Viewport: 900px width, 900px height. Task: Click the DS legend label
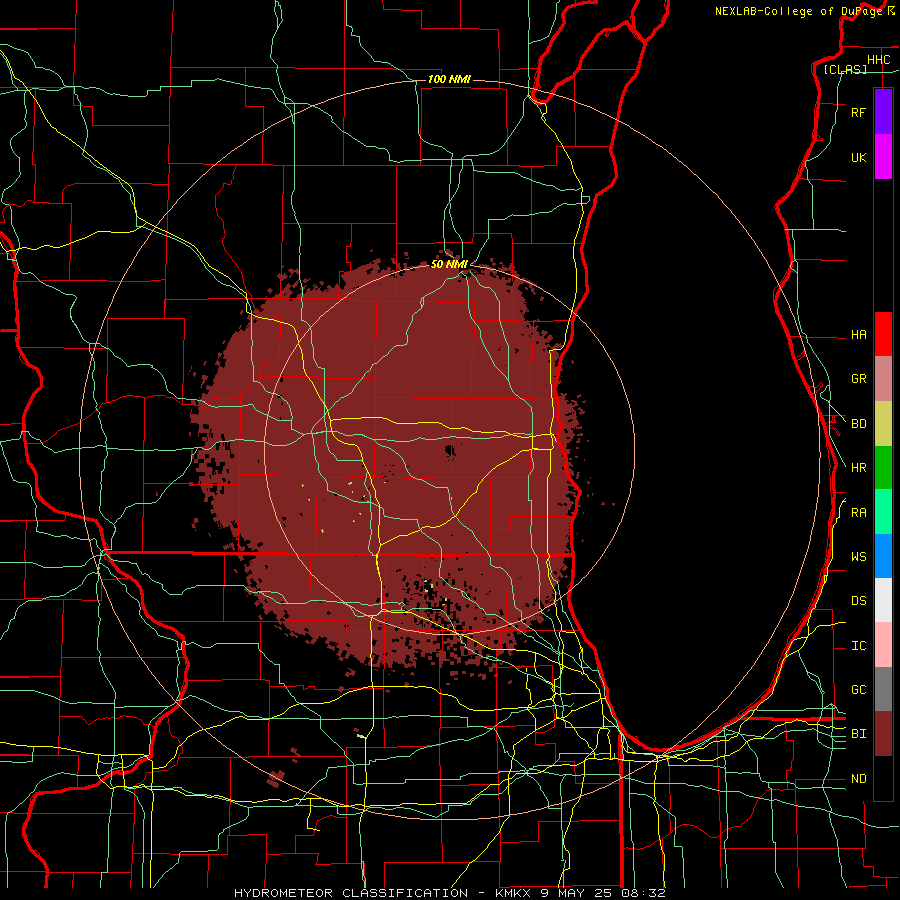point(859,600)
